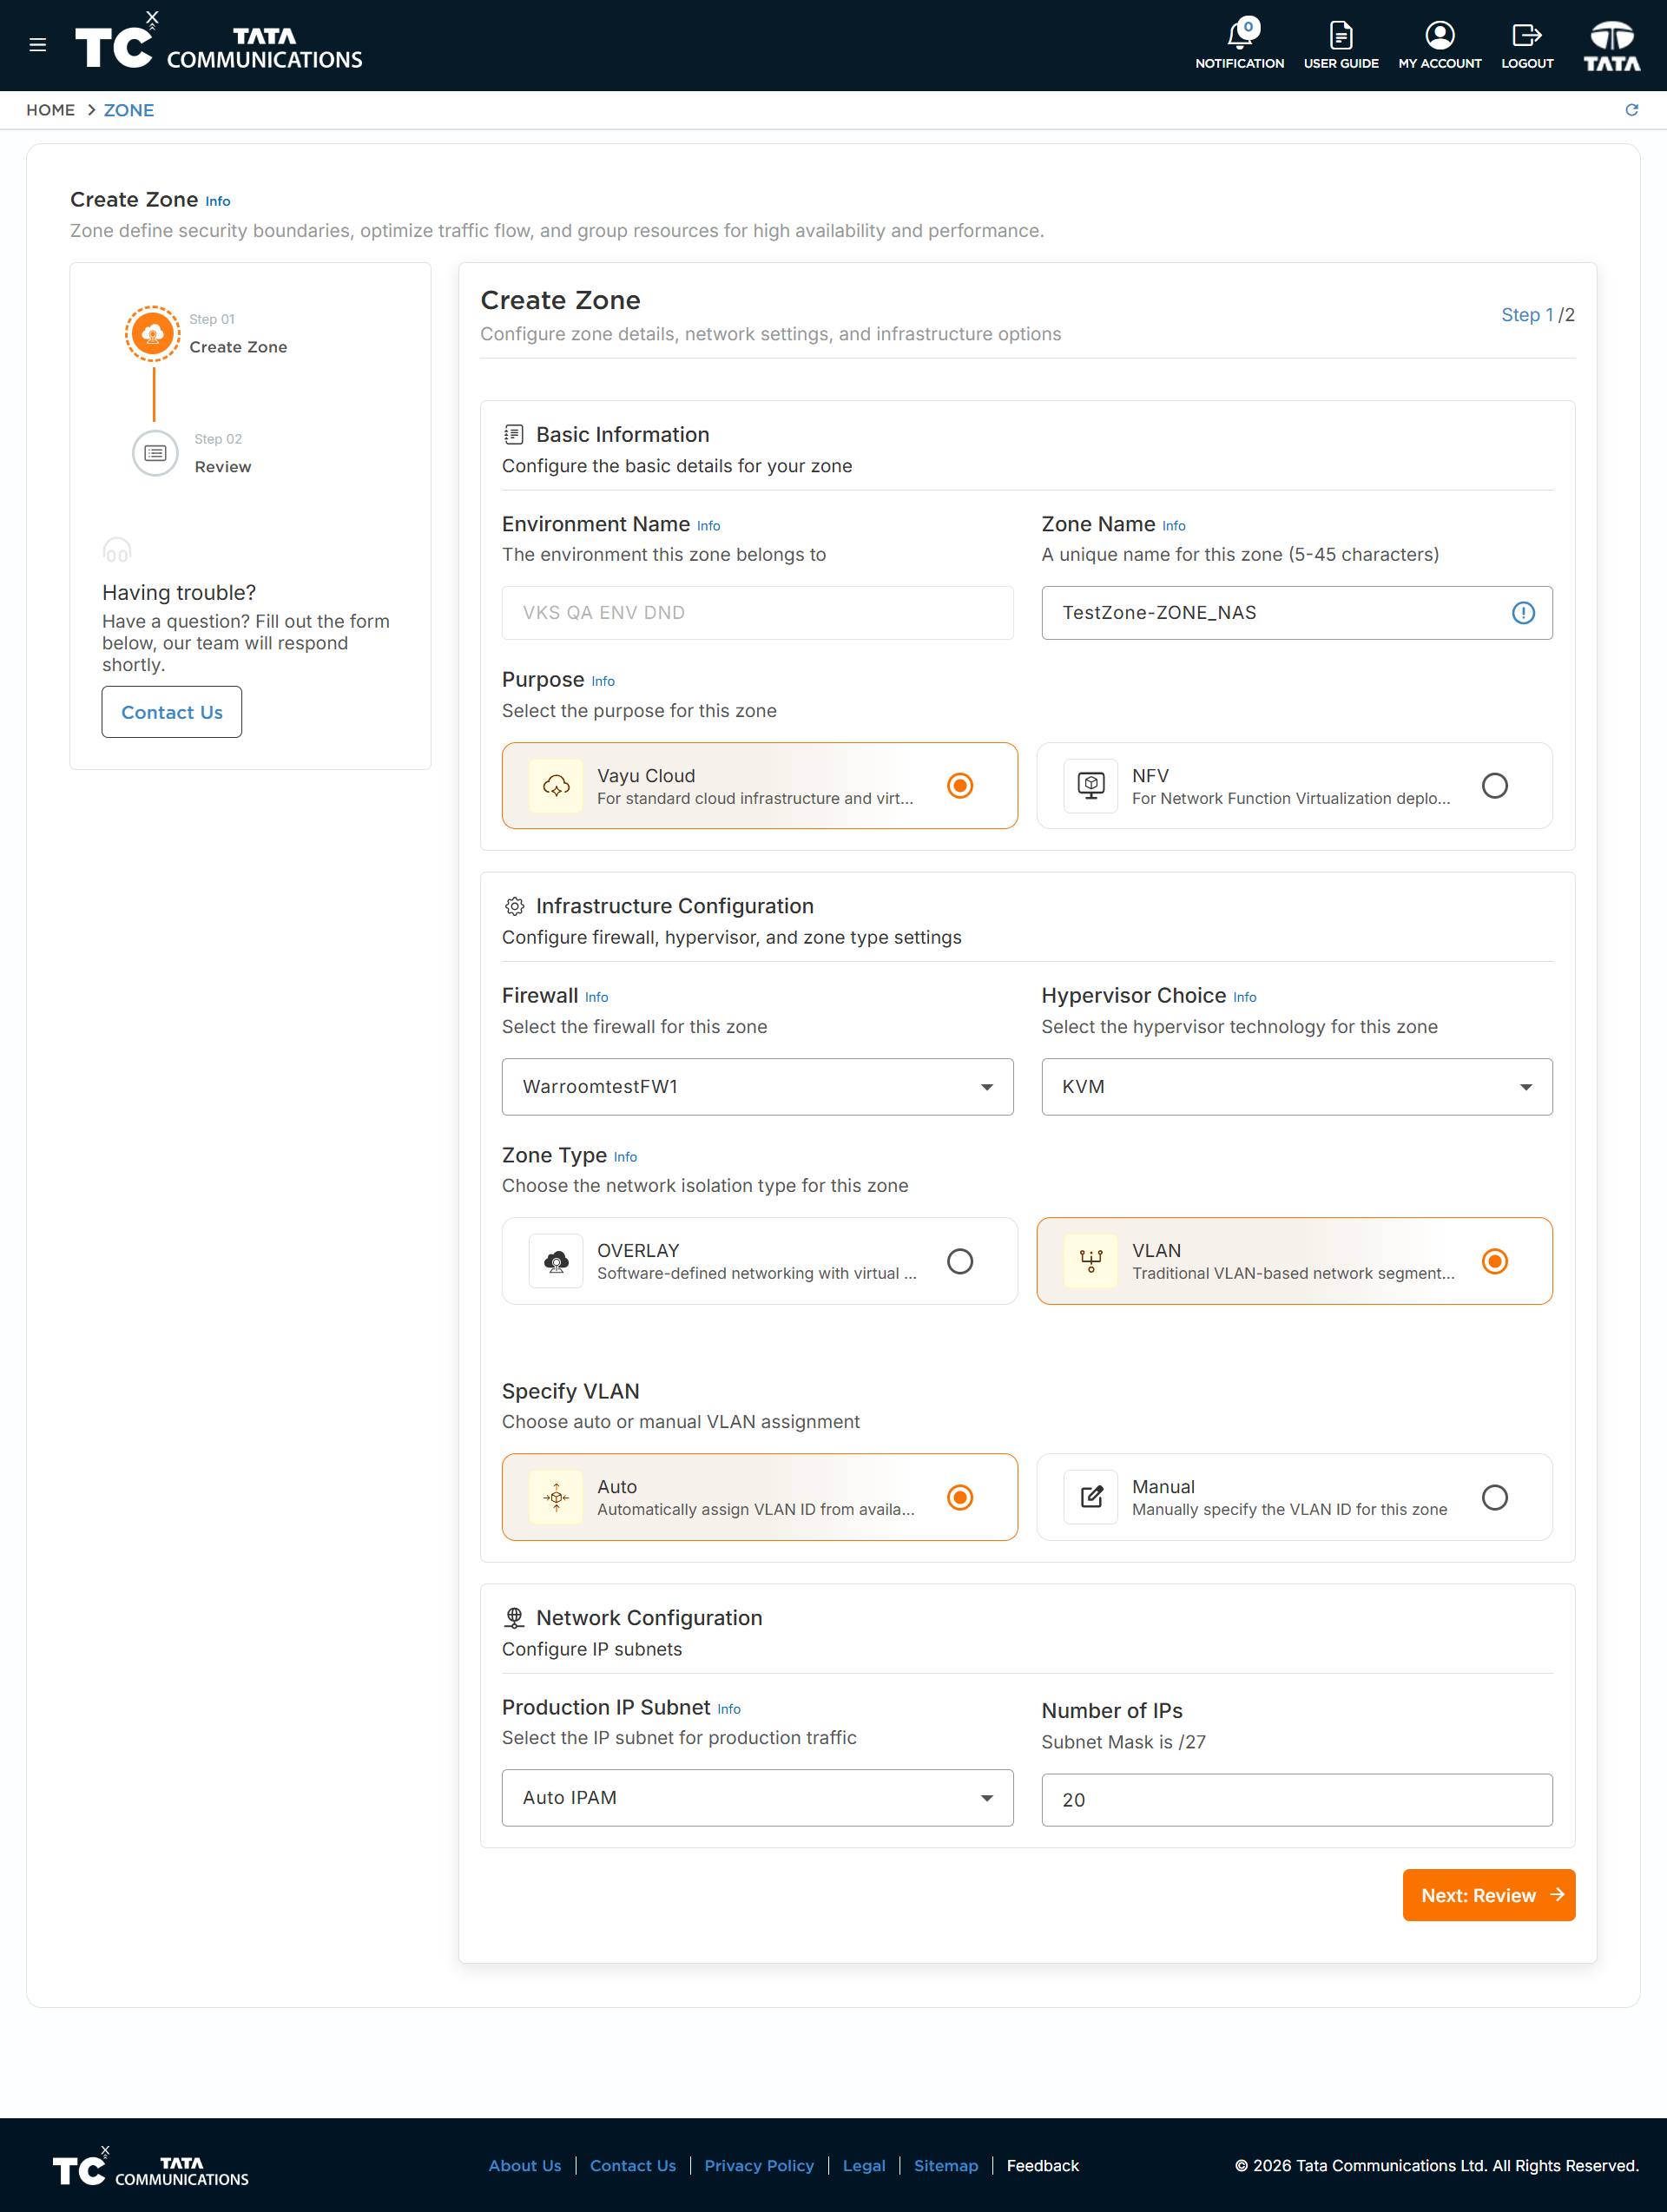Click Info link beside Environment Name
The height and width of the screenshot is (2212, 1667).
(x=709, y=526)
